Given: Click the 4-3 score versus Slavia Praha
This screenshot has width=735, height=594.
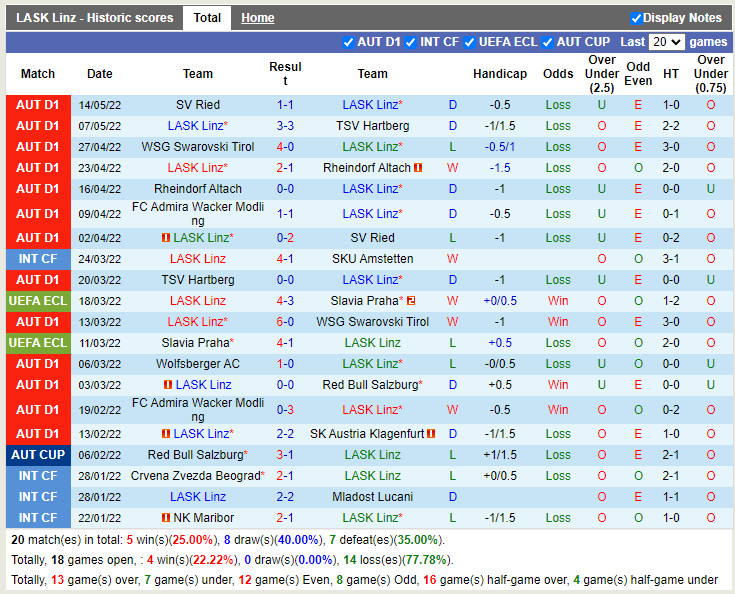Looking at the screenshot, I should [x=285, y=301].
